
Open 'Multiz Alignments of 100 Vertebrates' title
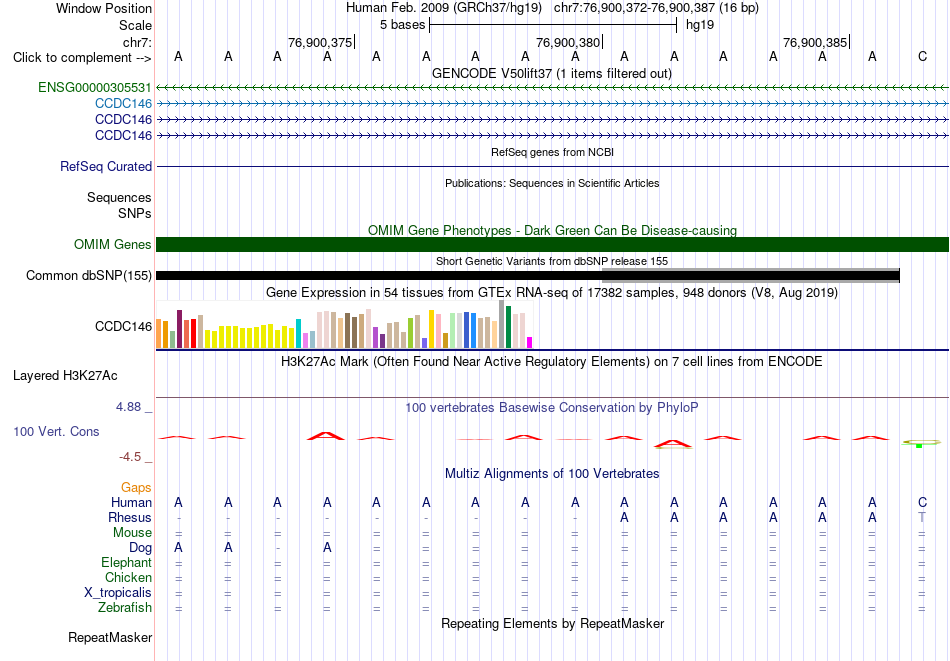coord(552,474)
